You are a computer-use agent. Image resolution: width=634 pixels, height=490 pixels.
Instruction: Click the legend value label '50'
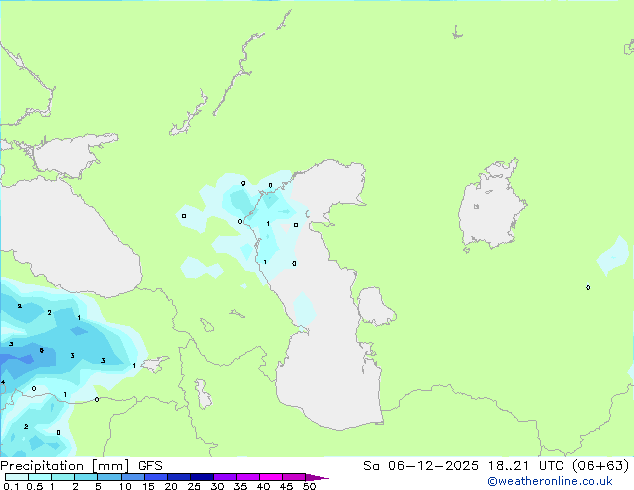click(x=309, y=486)
